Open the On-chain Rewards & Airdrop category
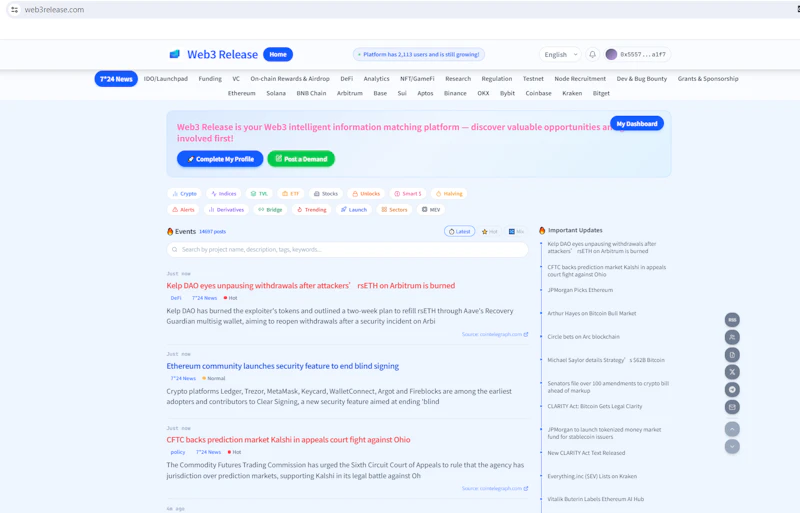The height and width of the screenshot is (513, 800). click(x=290, y=79)
